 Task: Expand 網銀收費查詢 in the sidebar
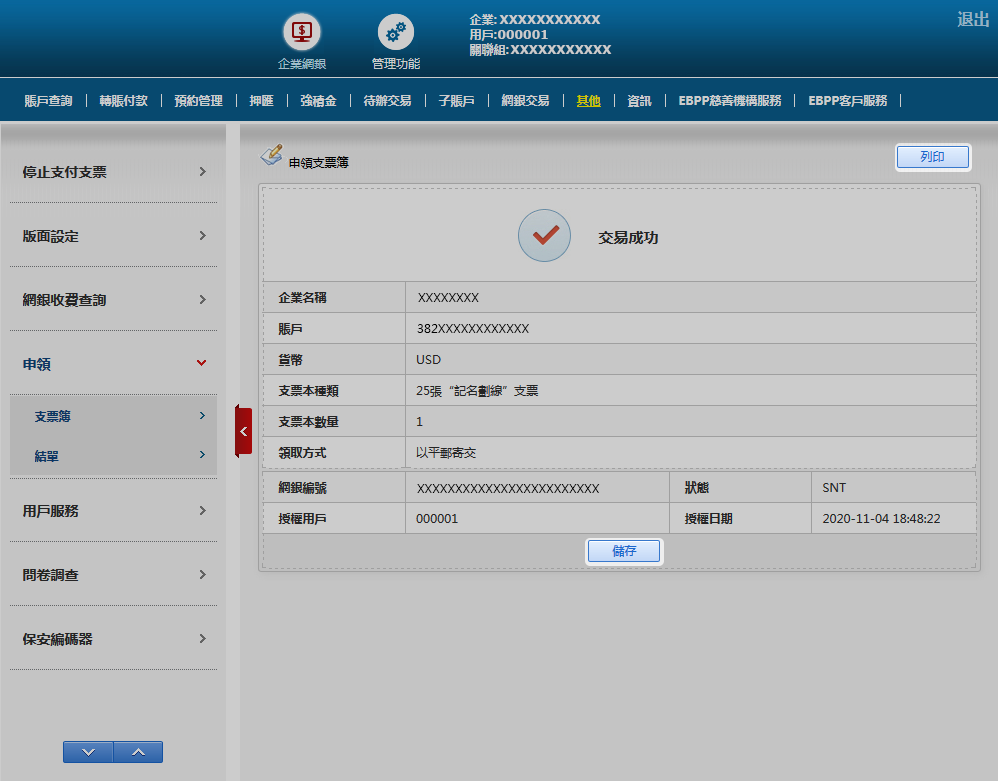pyautogui.click(x=113, y=300)
